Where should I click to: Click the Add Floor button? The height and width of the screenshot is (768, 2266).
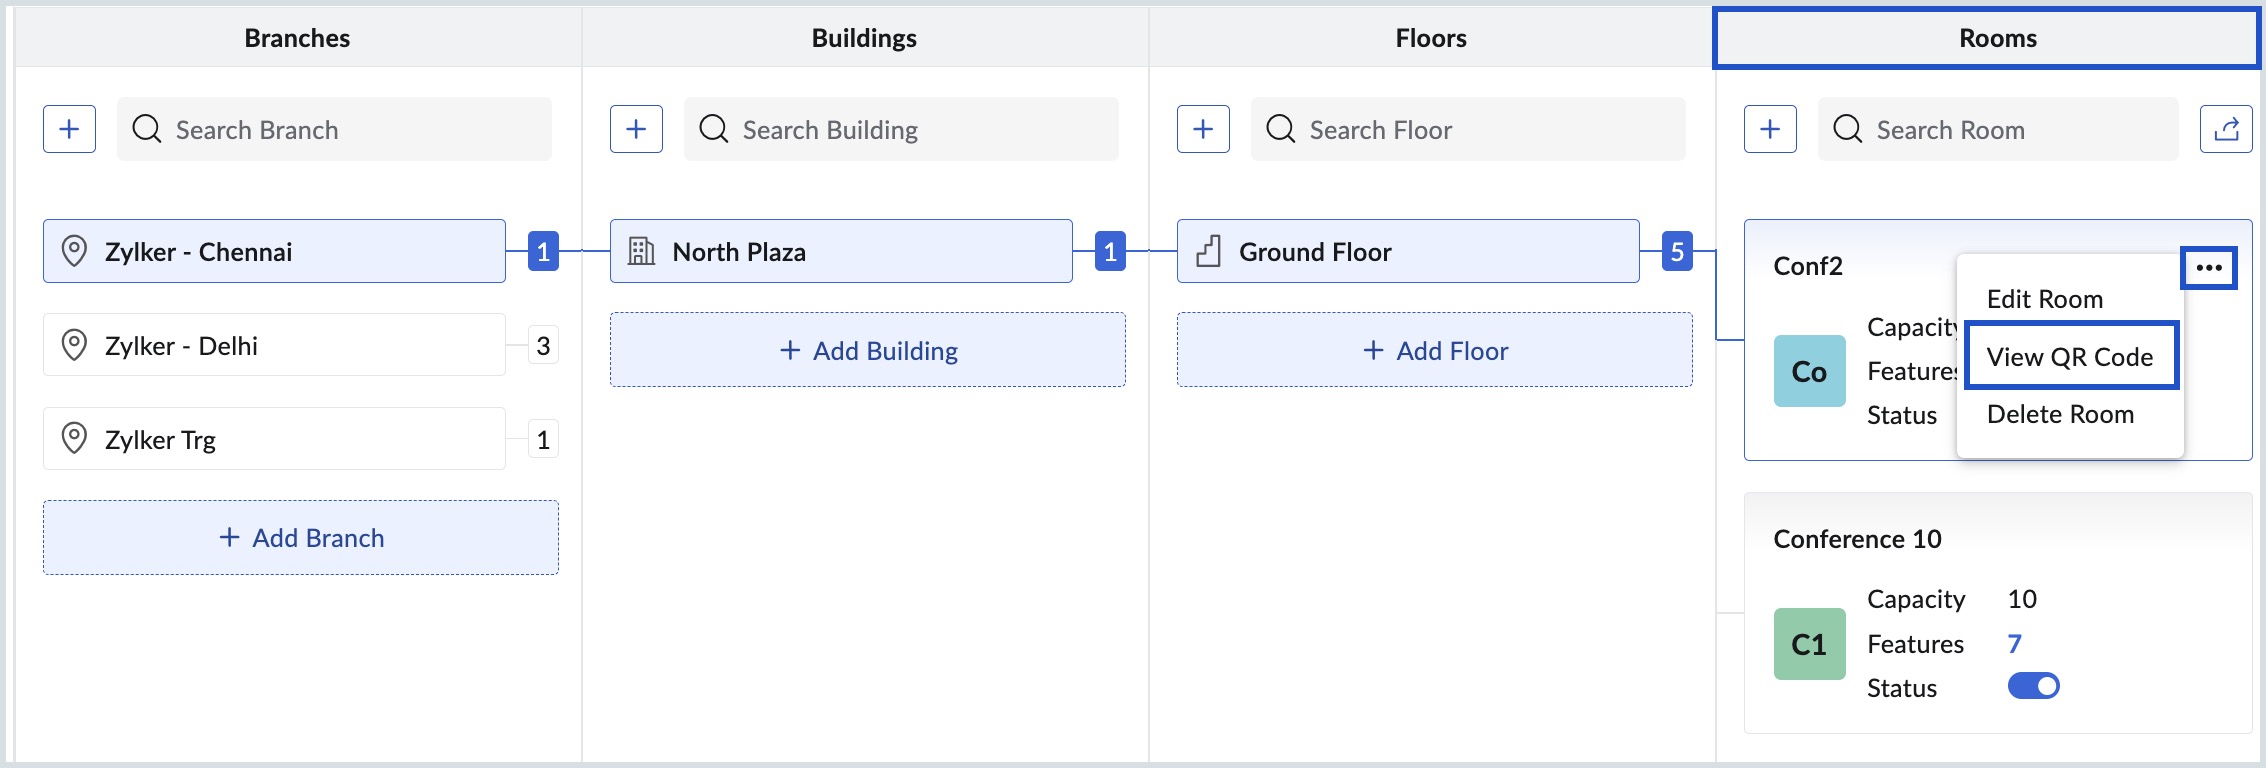(x=1435, y=350)
